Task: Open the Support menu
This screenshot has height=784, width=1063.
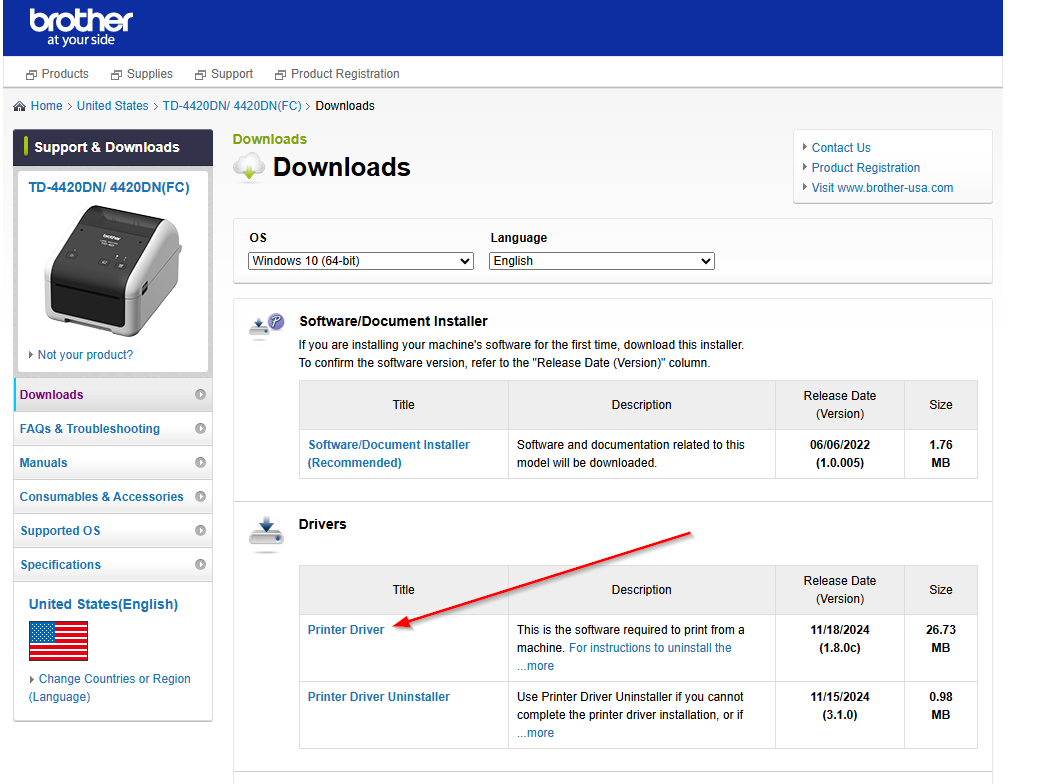Action: click(224, 74)
